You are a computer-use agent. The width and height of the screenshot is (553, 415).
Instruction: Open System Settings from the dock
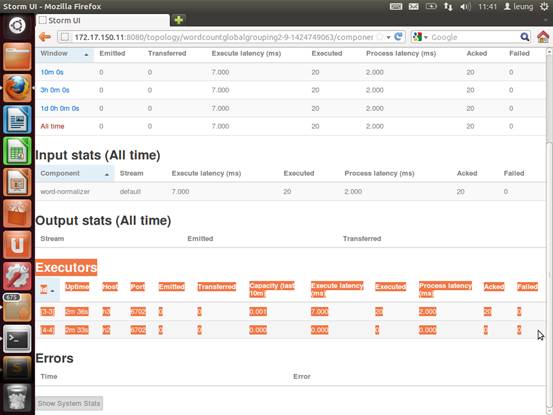pos(17,276)
